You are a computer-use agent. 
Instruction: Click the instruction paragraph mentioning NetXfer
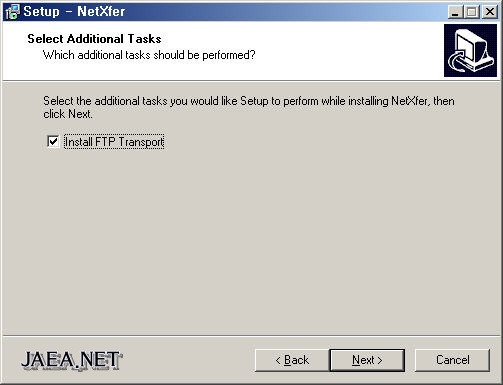(x=249, y=107)
